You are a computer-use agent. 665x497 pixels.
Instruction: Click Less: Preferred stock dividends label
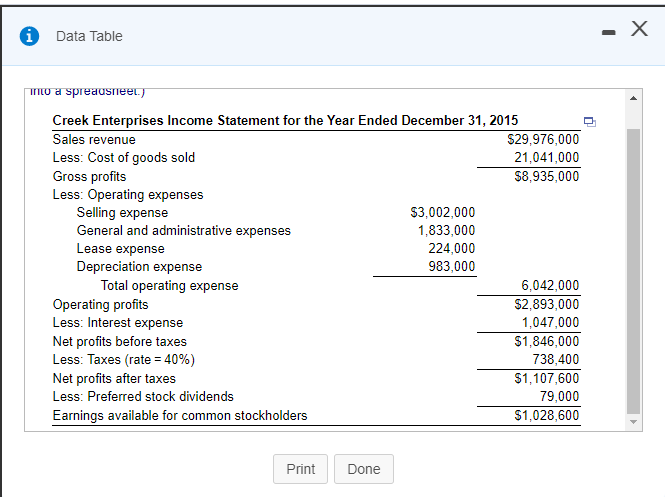(x=143, y=396)
